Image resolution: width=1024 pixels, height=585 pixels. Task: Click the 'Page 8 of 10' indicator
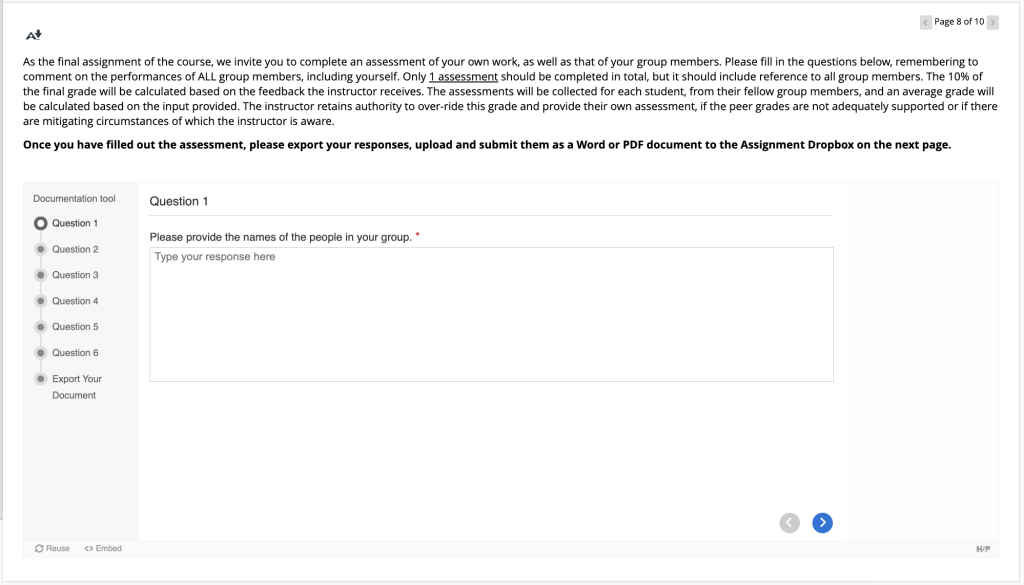point(959,22)
